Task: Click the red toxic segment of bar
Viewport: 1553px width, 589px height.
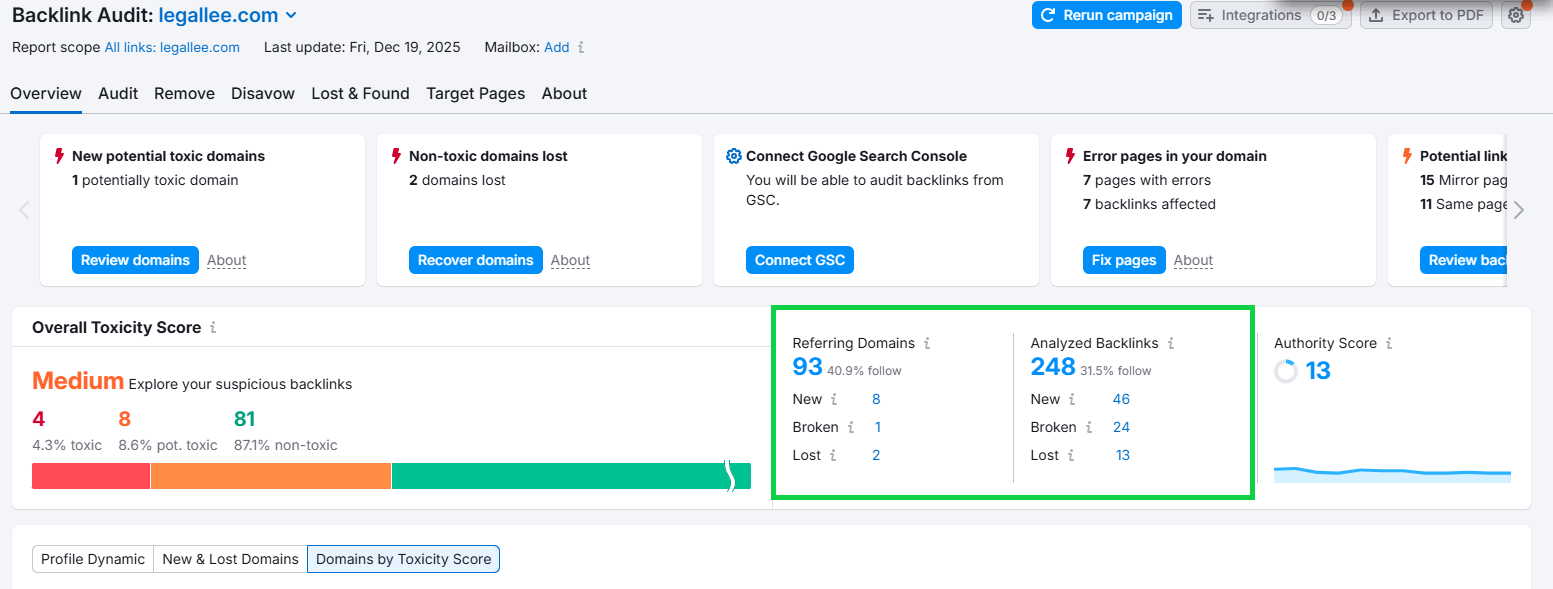Action: (91, 476)
